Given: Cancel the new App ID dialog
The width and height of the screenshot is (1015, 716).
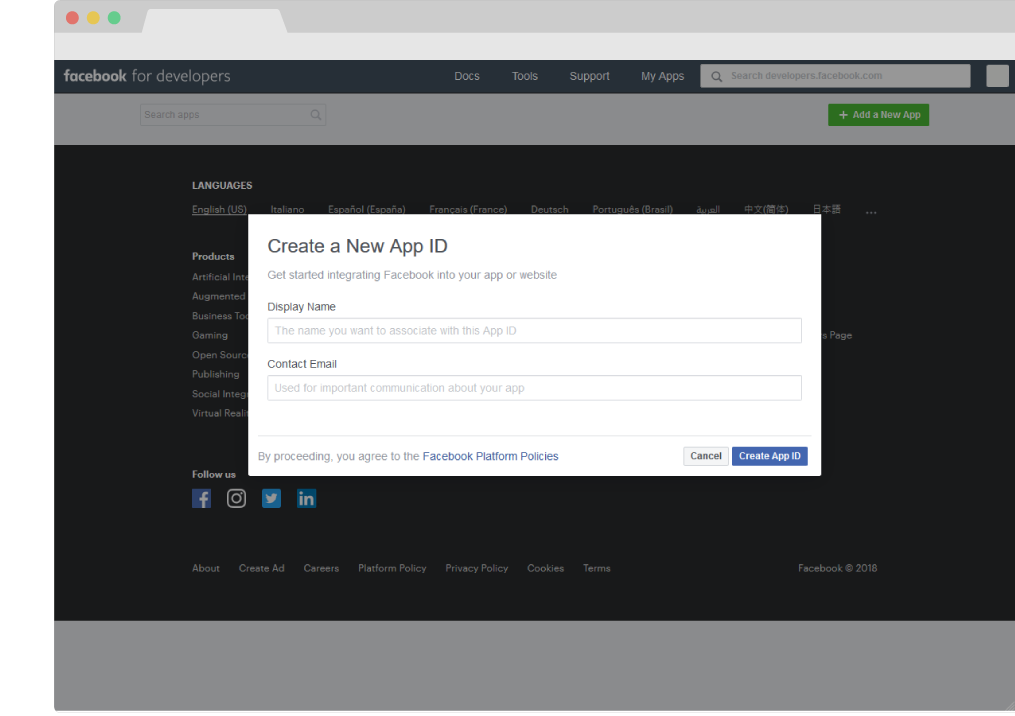Looking at the screenshot, I should [705, 456].
